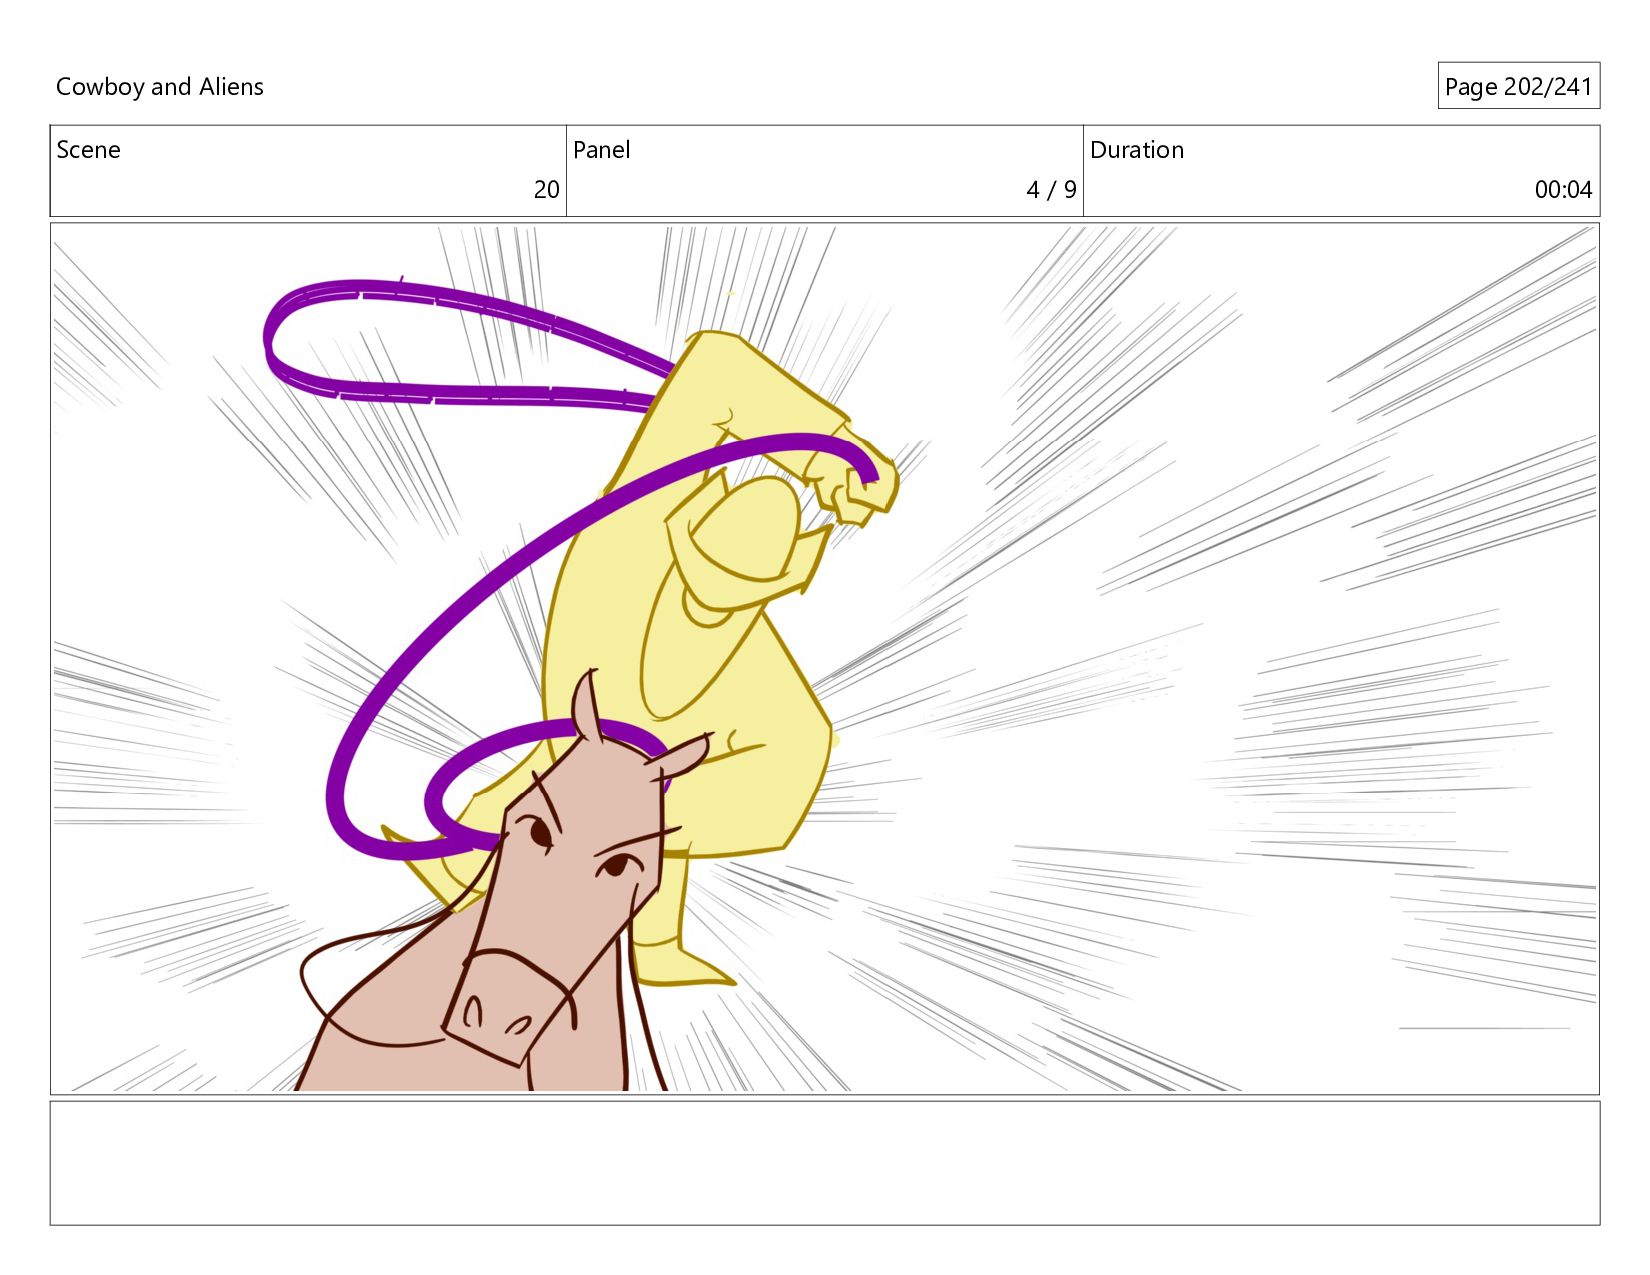Click the duration value '00:04'
Viewport: 1650px width, 1275px height.
click(x=1563, y=189)
